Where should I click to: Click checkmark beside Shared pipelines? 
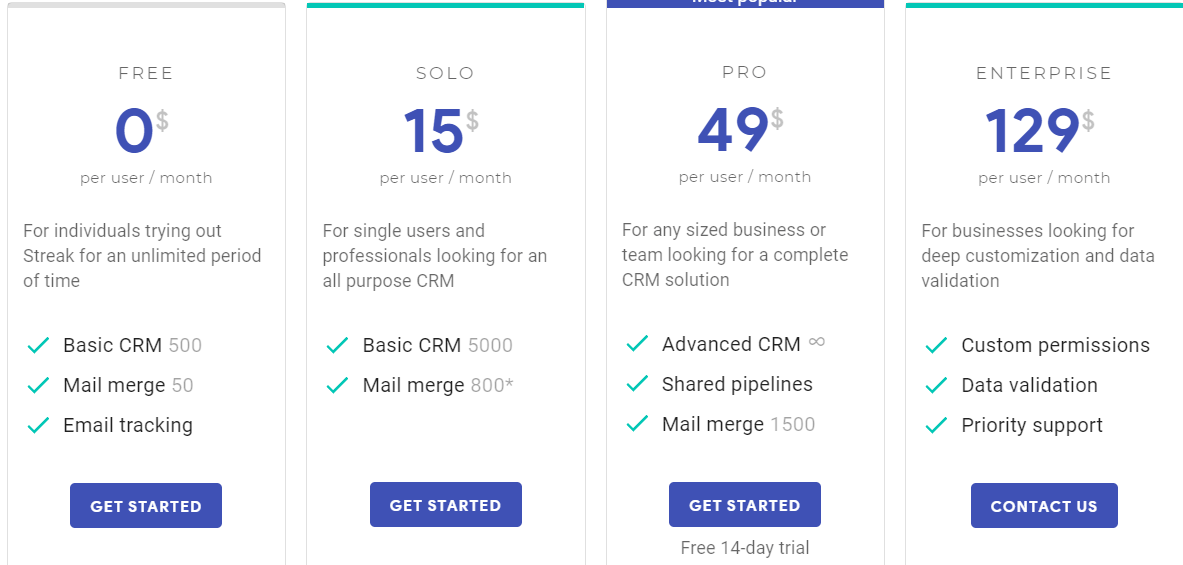(x=637, y=385)
